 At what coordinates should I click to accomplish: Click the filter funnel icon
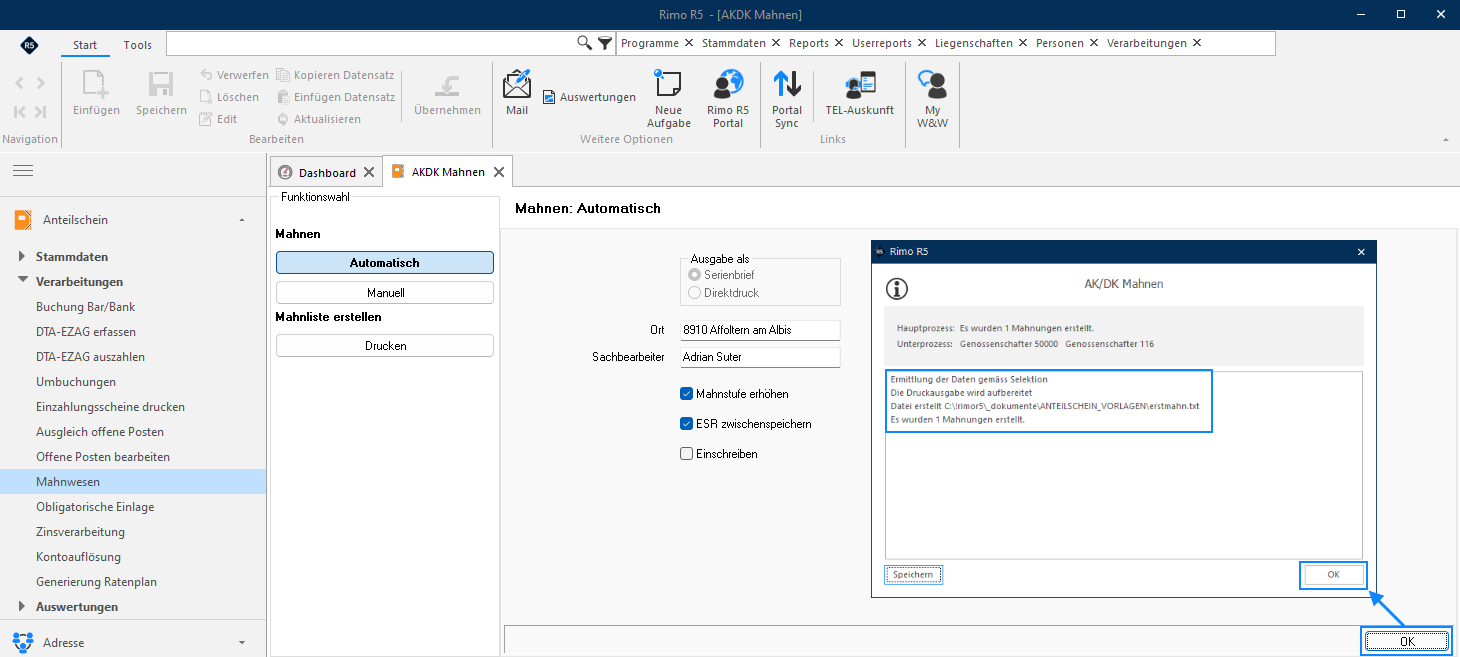click(x=605, y=43)
